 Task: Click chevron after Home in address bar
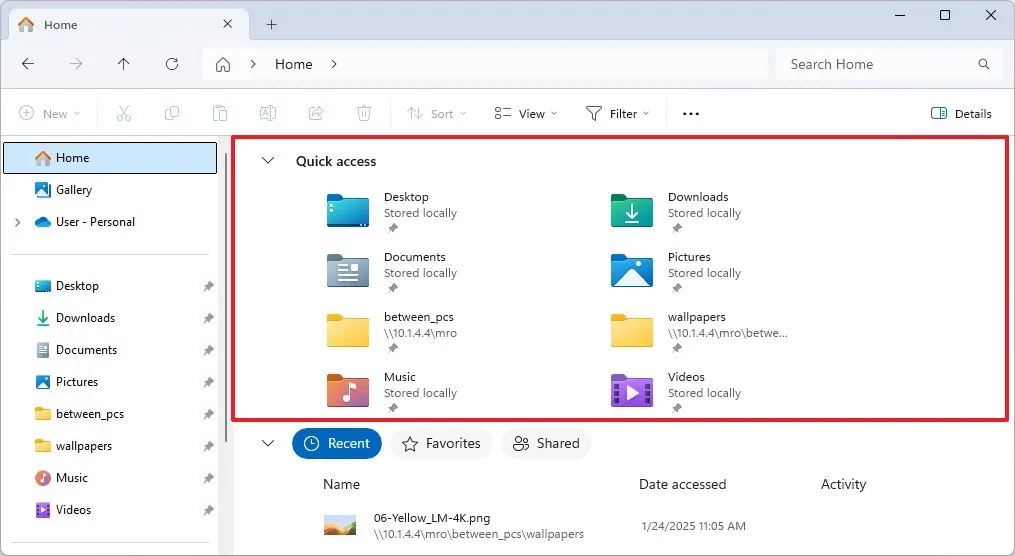[x=334, y=64]
